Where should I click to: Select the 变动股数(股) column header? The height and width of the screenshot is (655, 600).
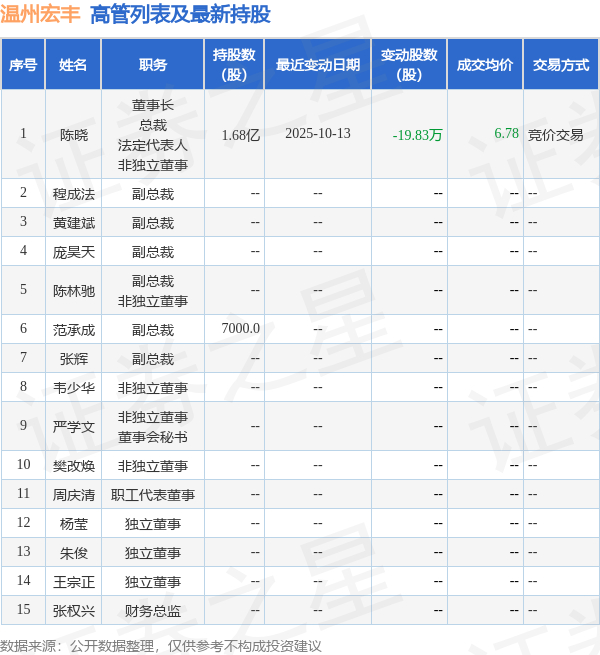[x=409, y=65]
